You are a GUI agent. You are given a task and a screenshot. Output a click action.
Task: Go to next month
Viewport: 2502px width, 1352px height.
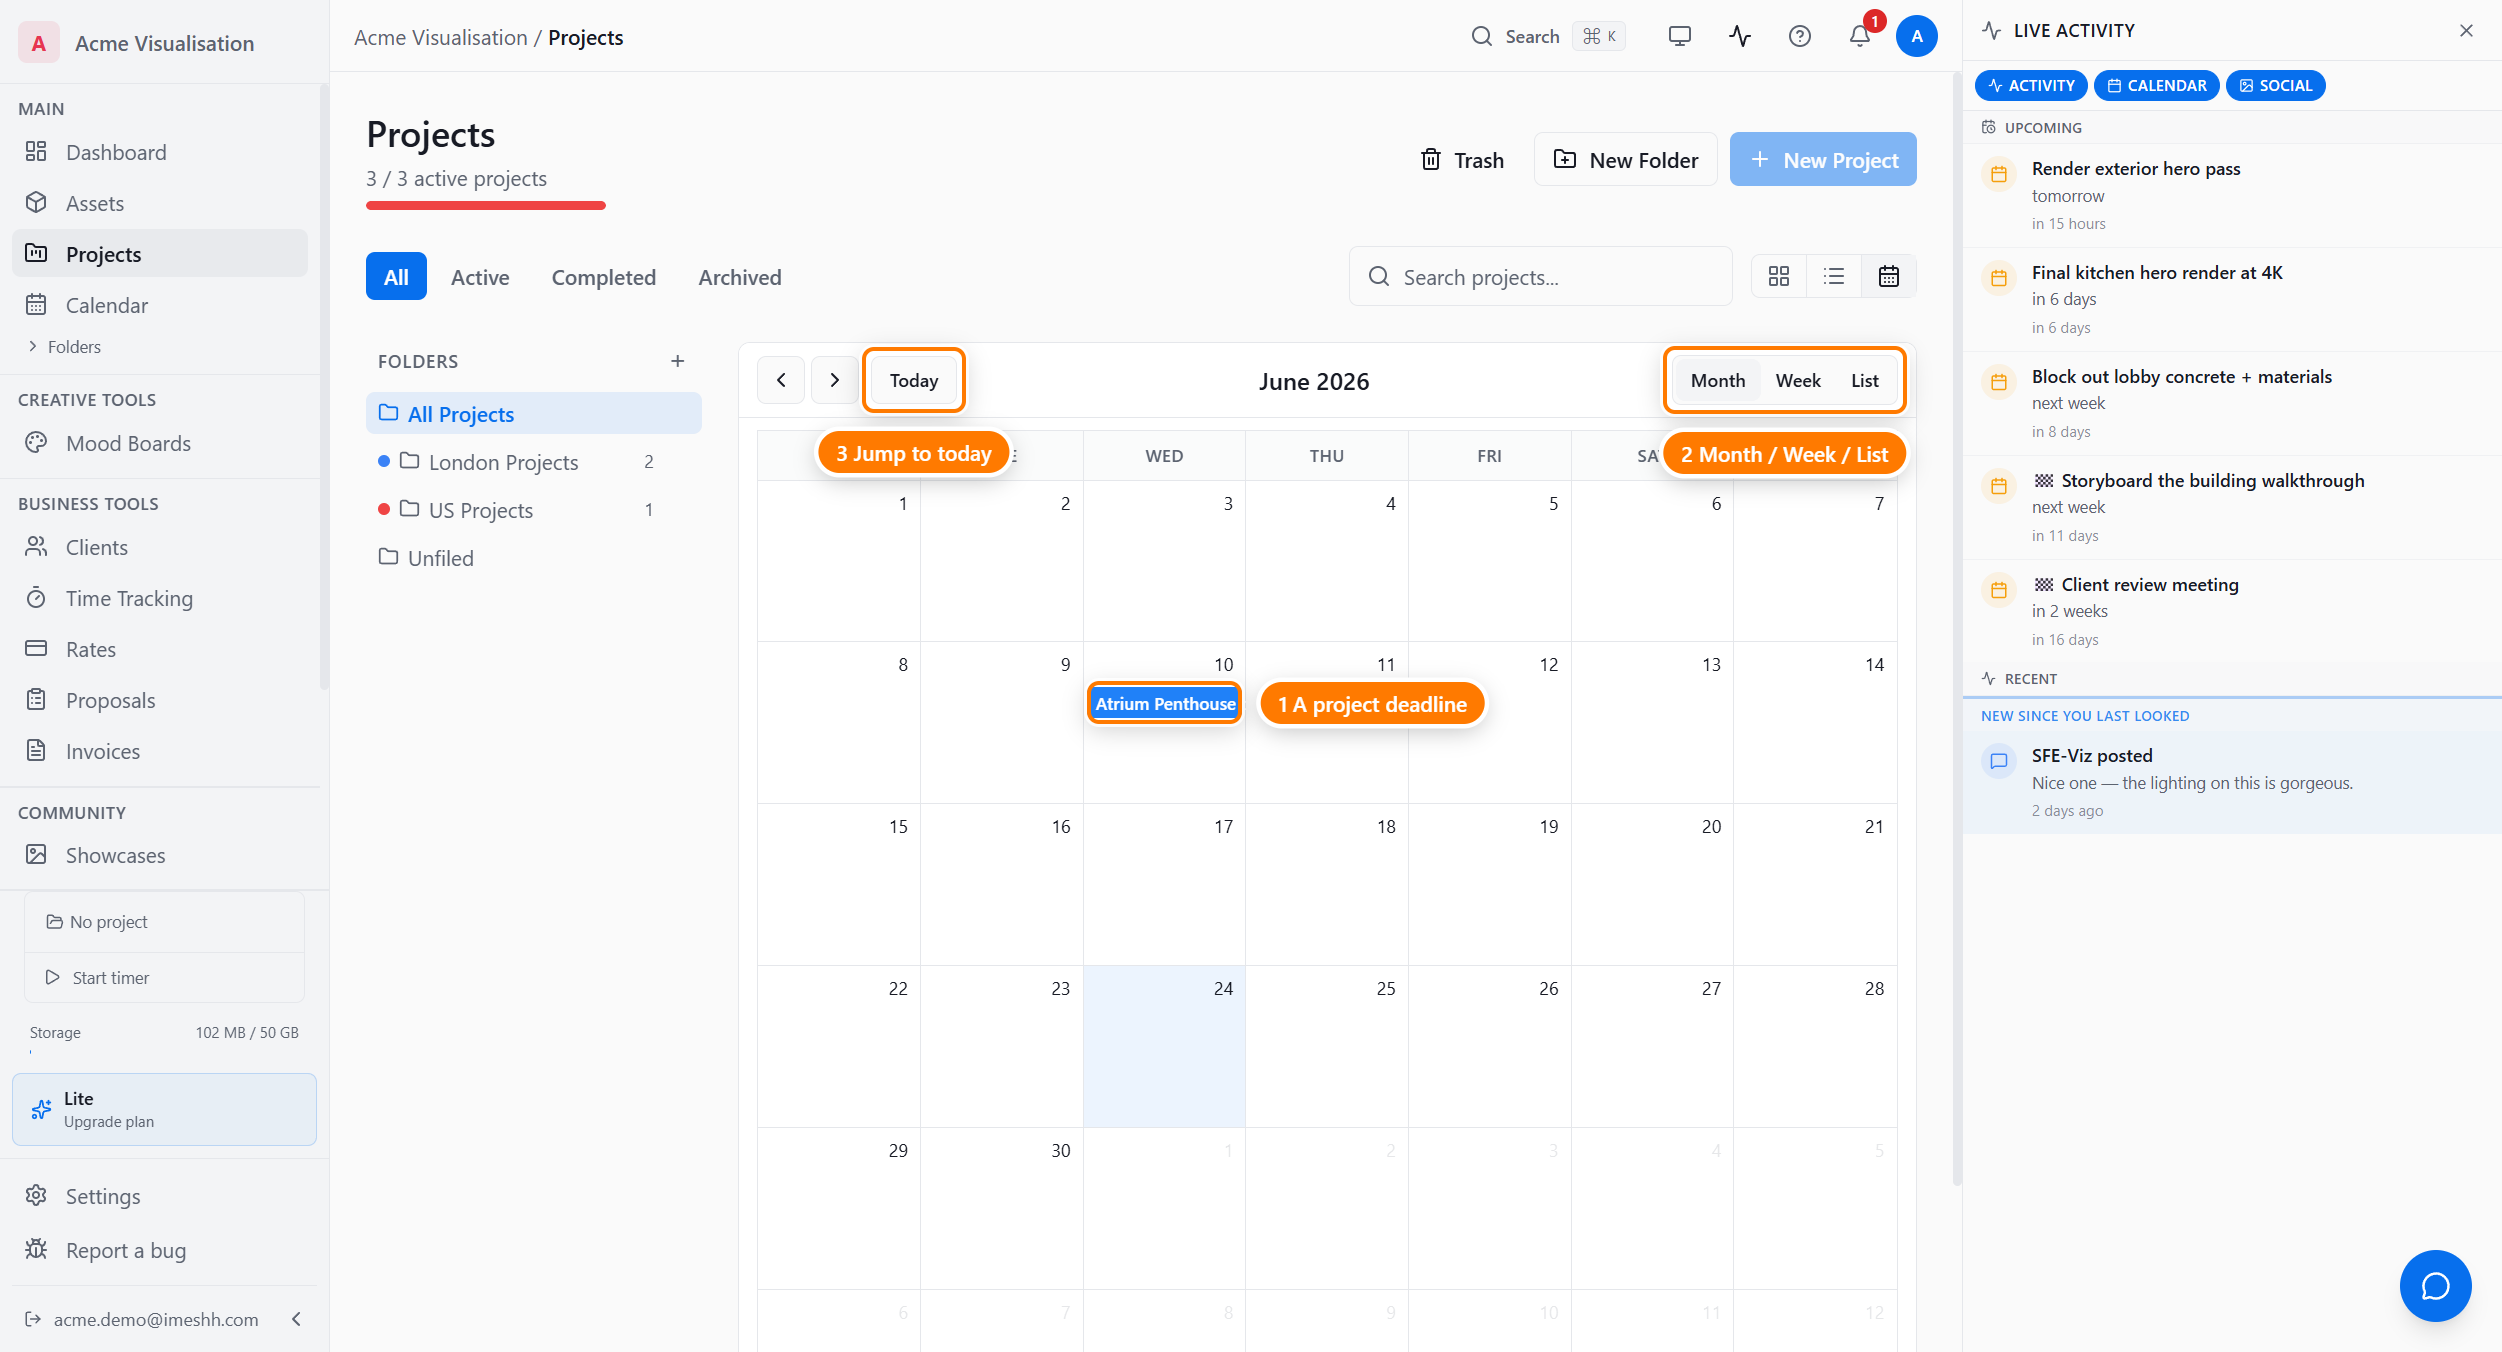834,380
